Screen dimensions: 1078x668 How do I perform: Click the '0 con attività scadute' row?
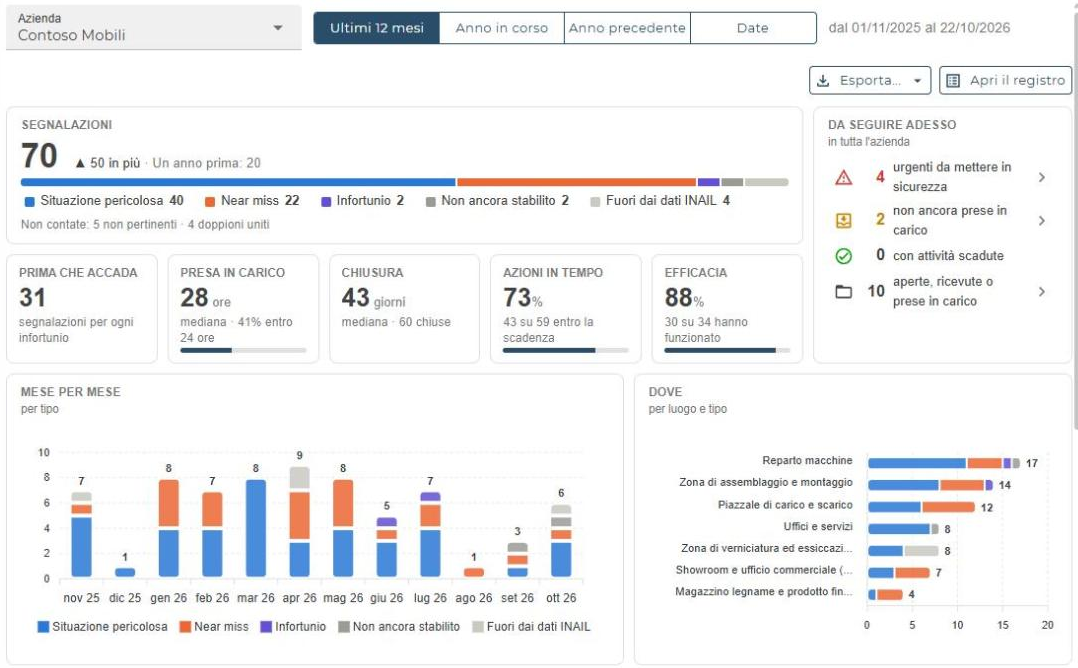(941, 256)
